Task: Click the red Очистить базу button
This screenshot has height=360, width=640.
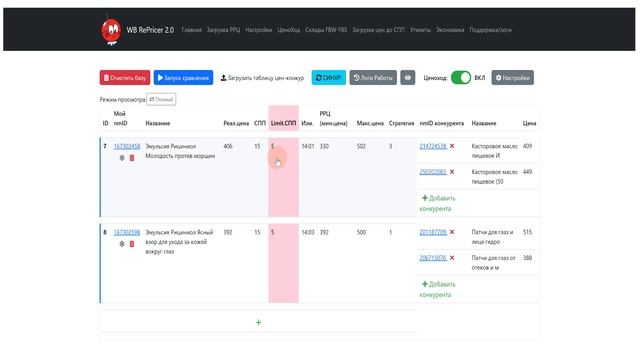Action: coord(125,78)
